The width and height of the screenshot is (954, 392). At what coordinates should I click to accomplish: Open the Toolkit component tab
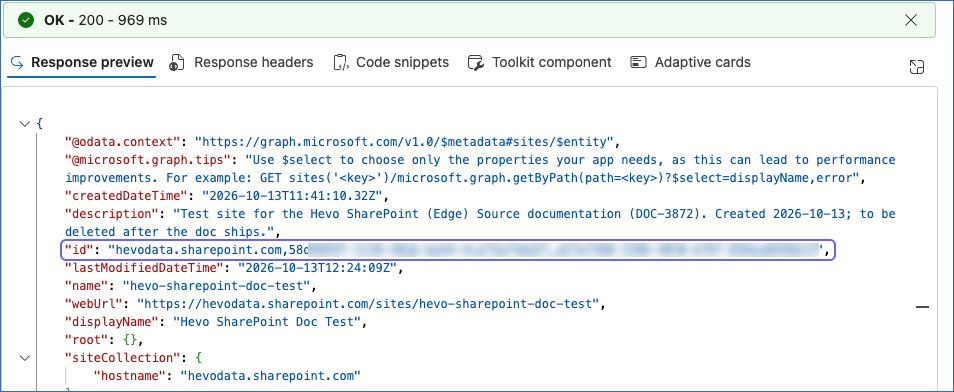539,62
